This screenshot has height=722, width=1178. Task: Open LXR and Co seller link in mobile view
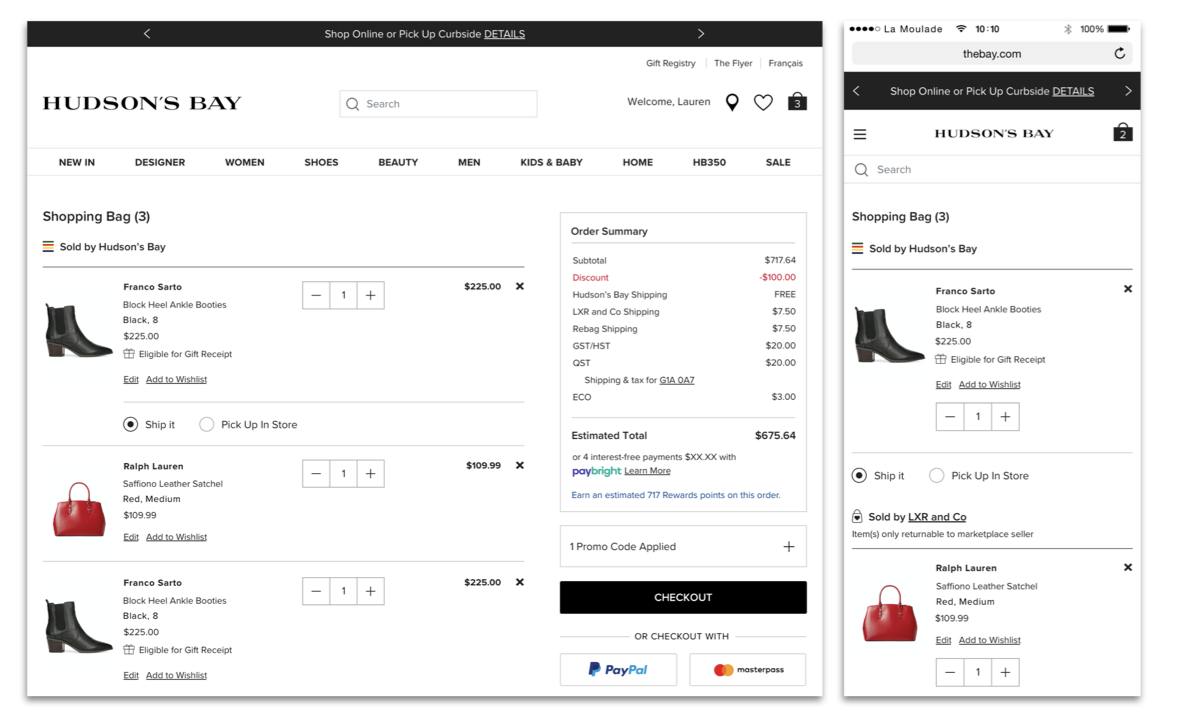click(938, 517)
